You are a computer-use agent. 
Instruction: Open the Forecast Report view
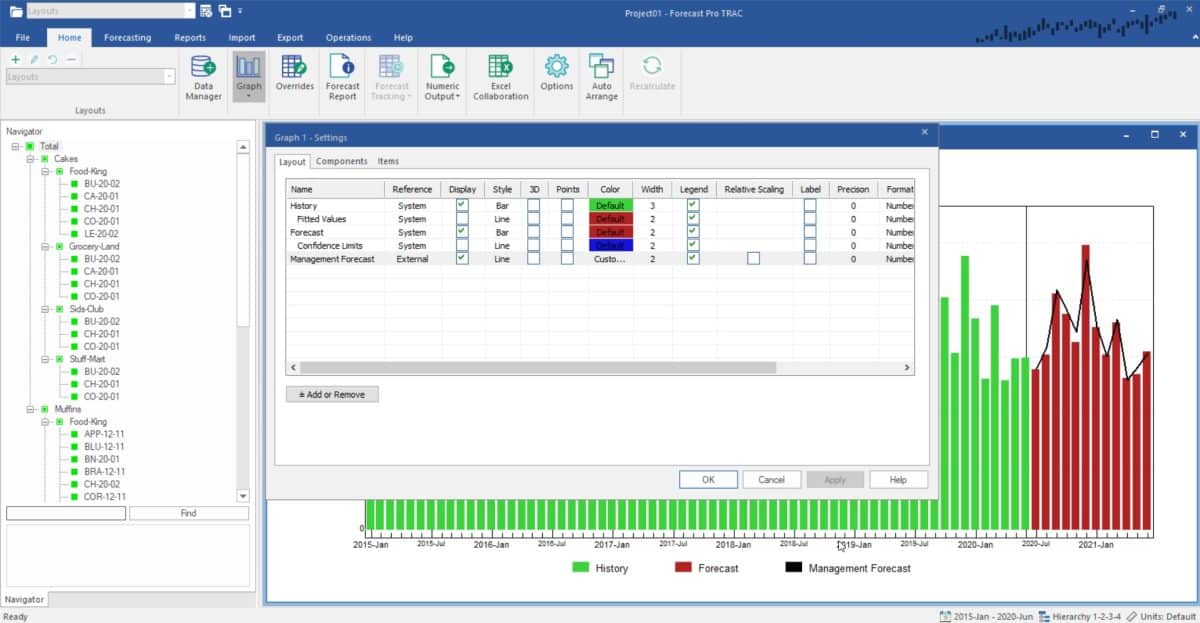(342, 76)
